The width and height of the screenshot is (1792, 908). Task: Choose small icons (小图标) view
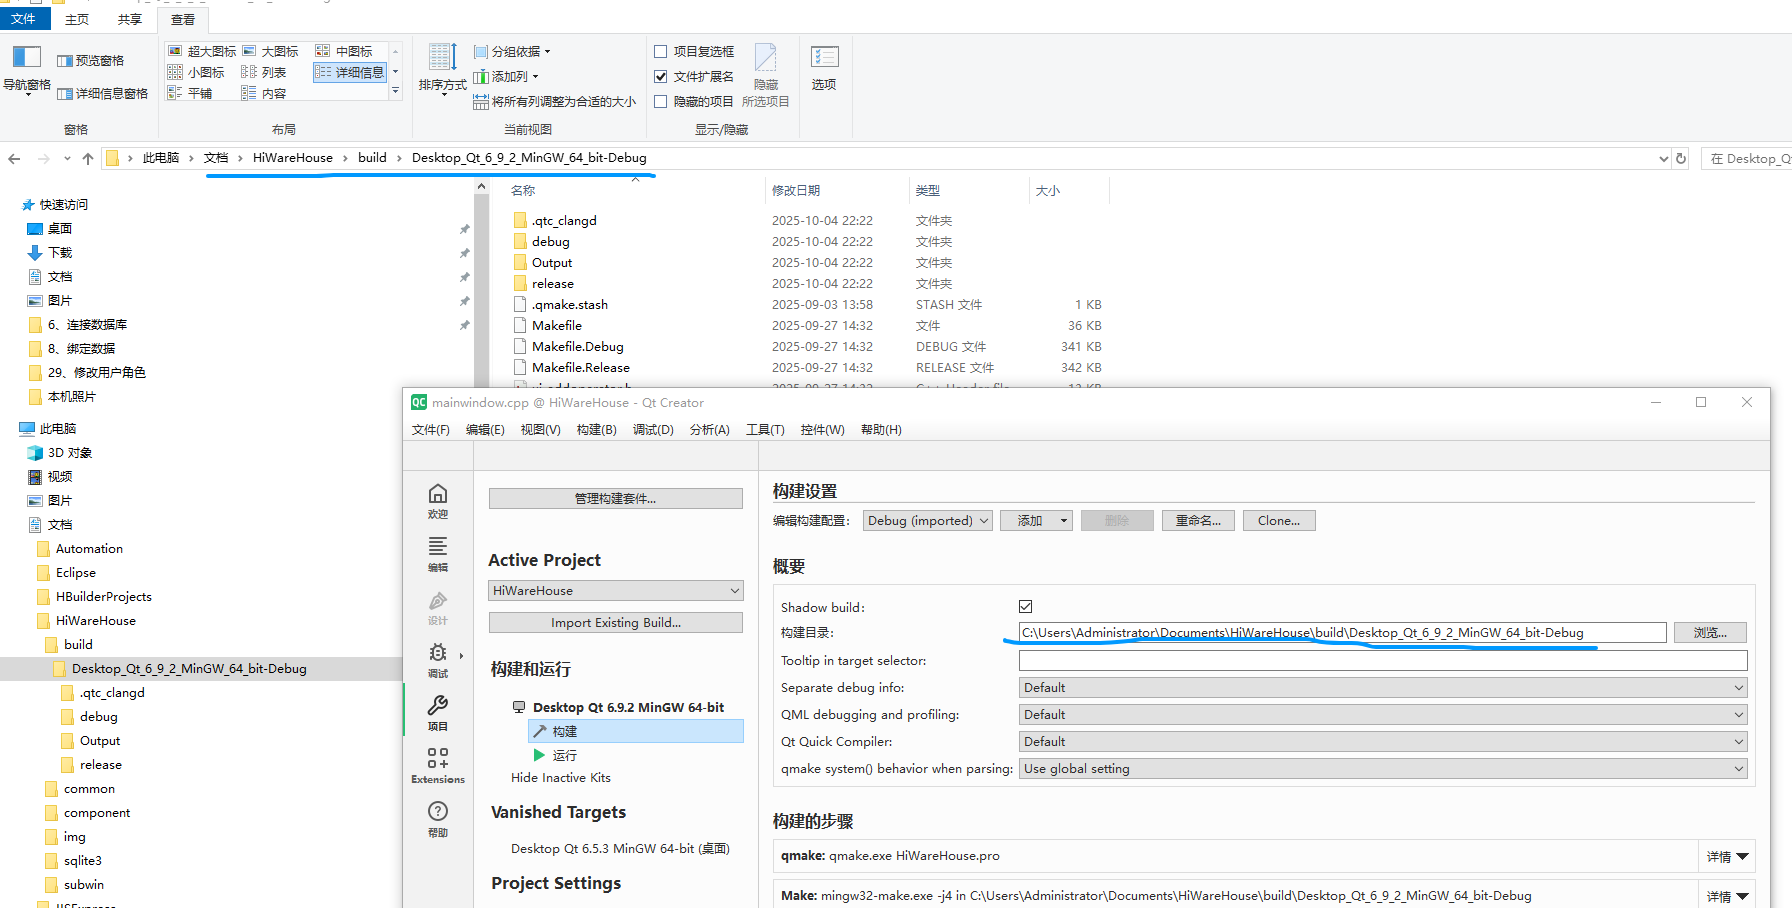click(x=196, y=72)
